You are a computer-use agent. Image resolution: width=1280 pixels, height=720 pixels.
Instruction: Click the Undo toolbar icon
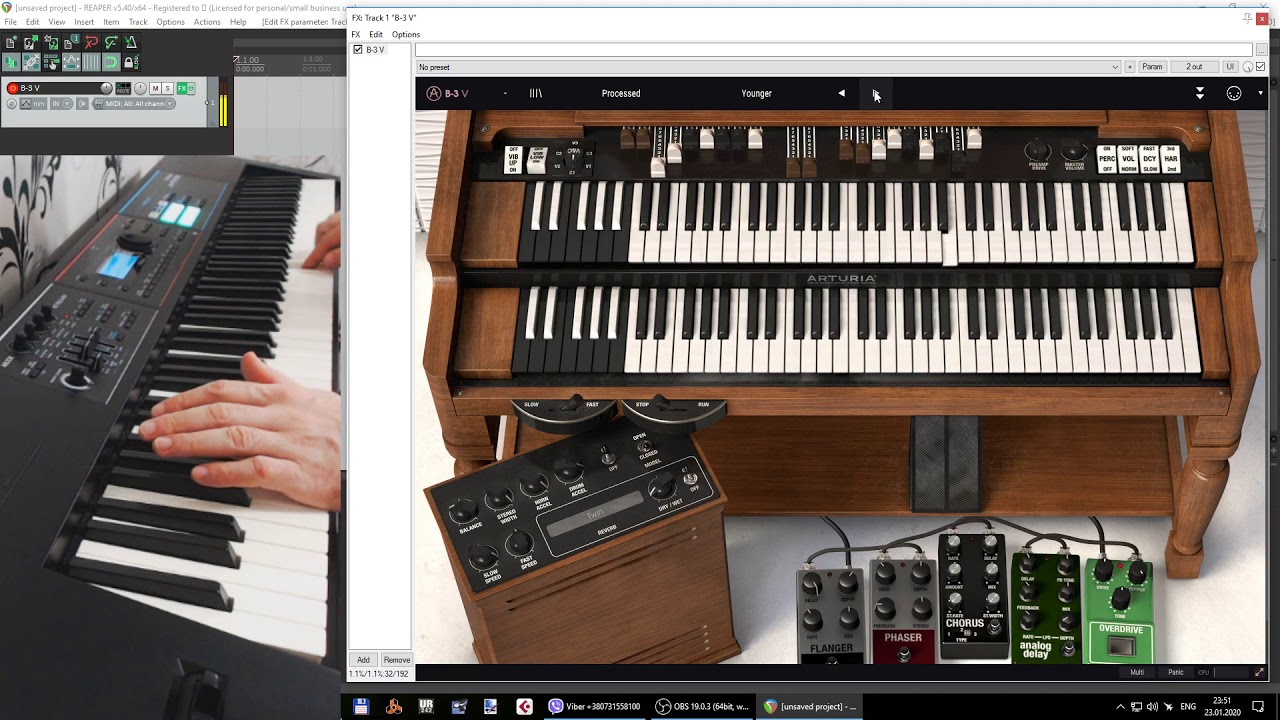coord(91,43)
